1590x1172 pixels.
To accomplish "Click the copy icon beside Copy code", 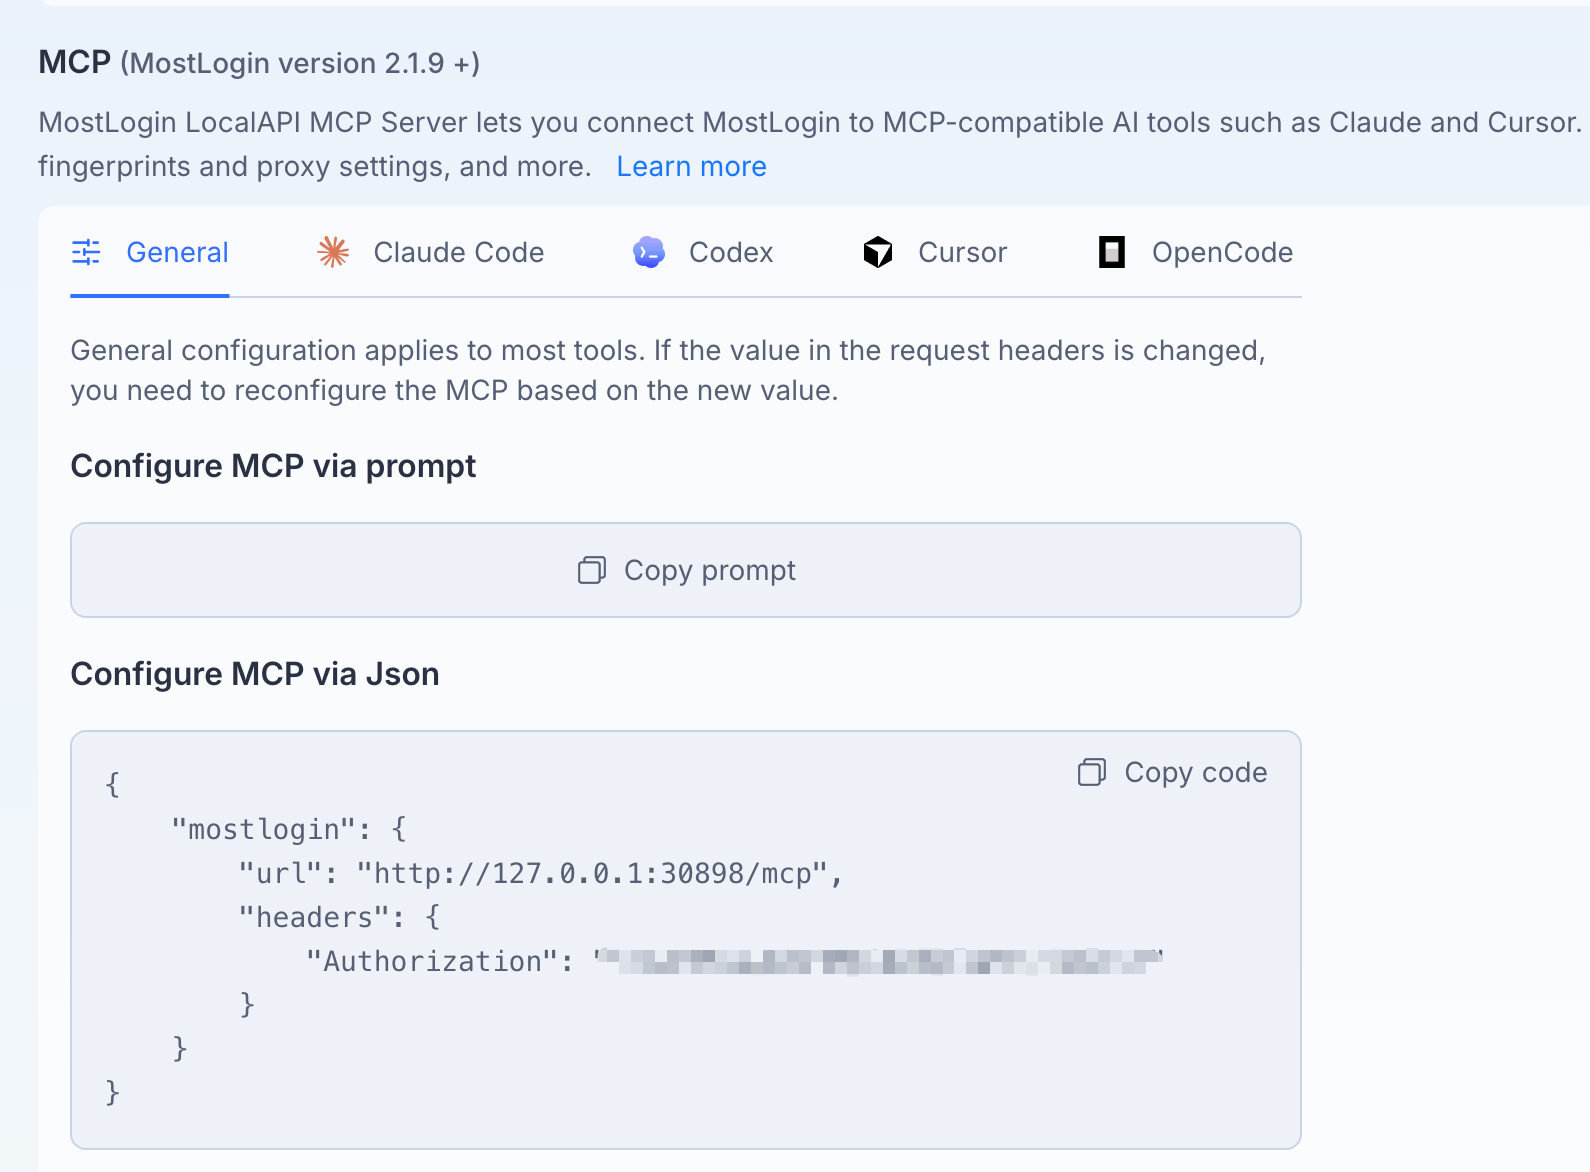I will 1092,772.
